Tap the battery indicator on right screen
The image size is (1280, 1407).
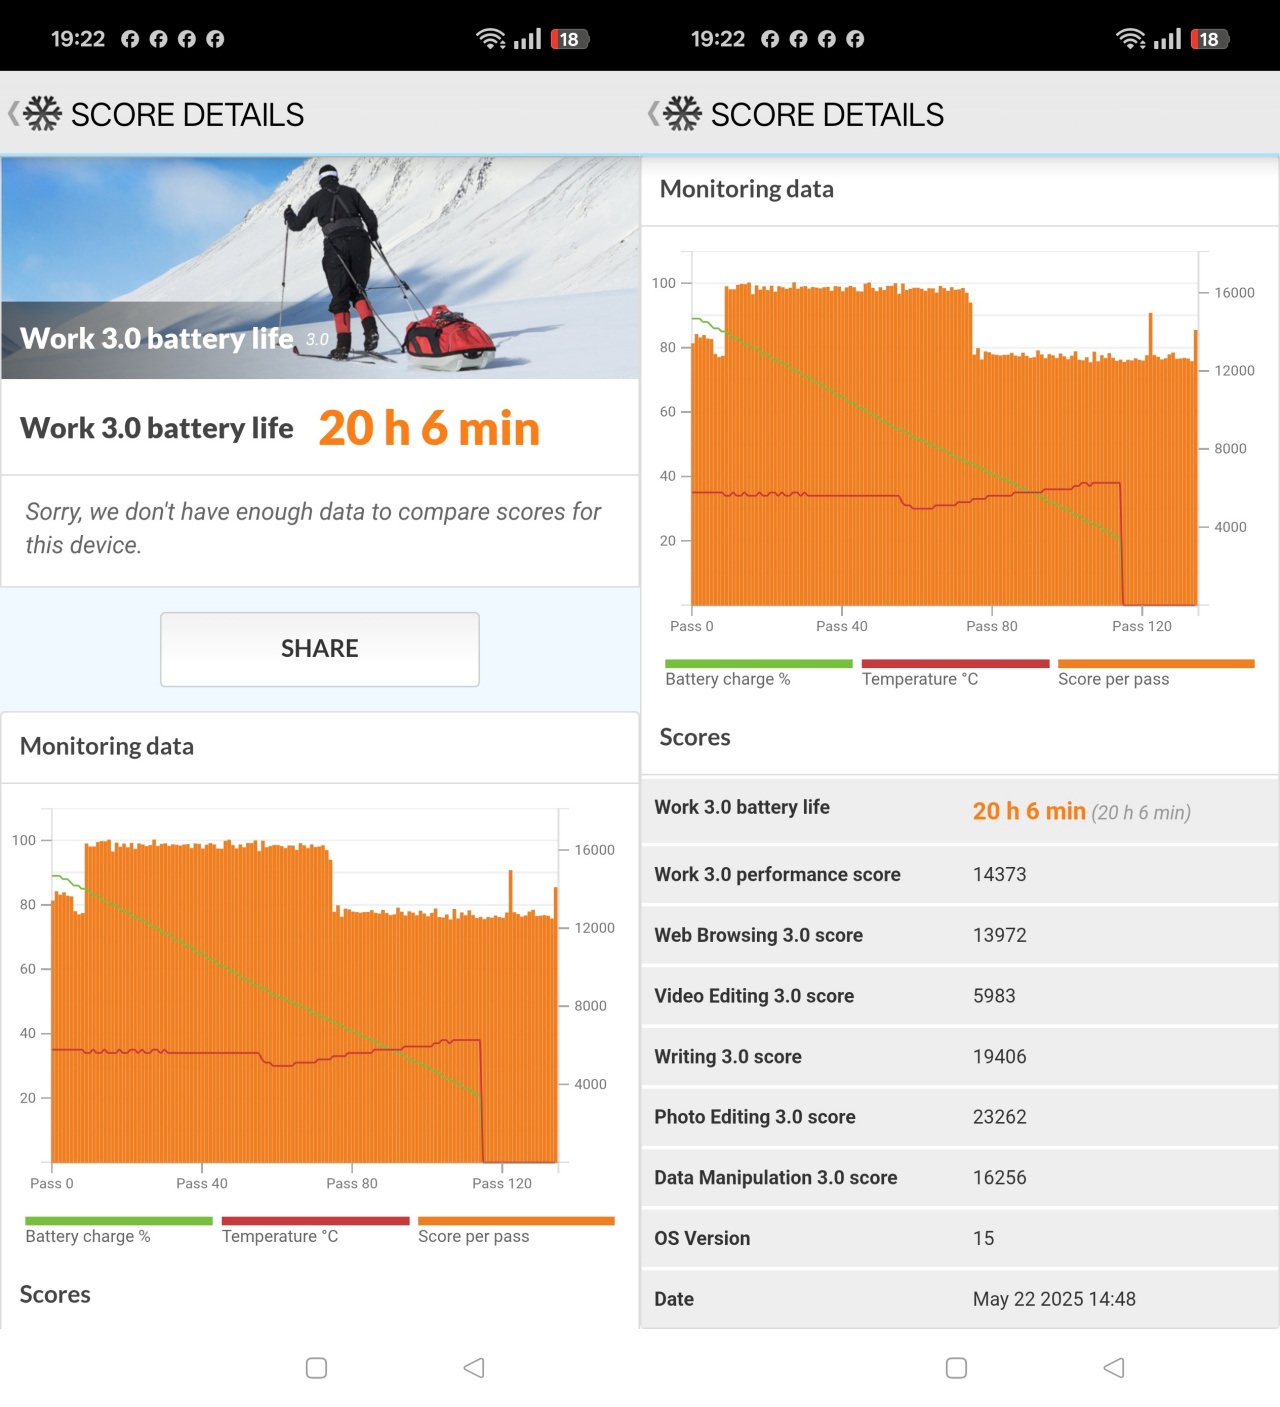tap(1209, 39)
